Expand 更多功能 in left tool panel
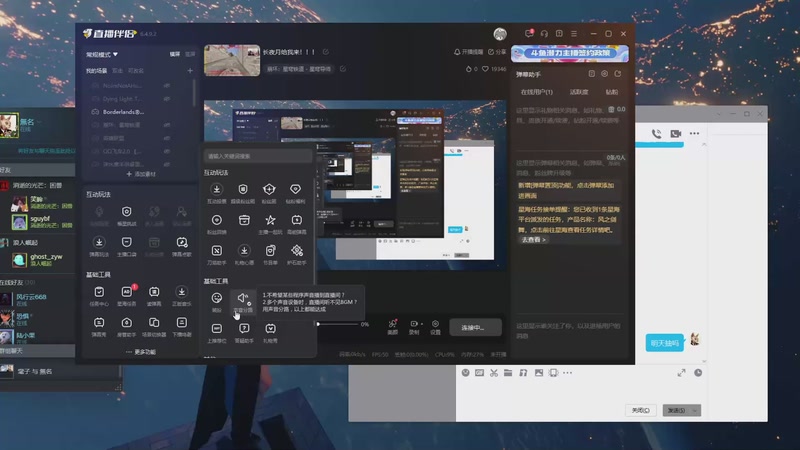The height and width of the screenshot is (450, 800). [141, 352]
